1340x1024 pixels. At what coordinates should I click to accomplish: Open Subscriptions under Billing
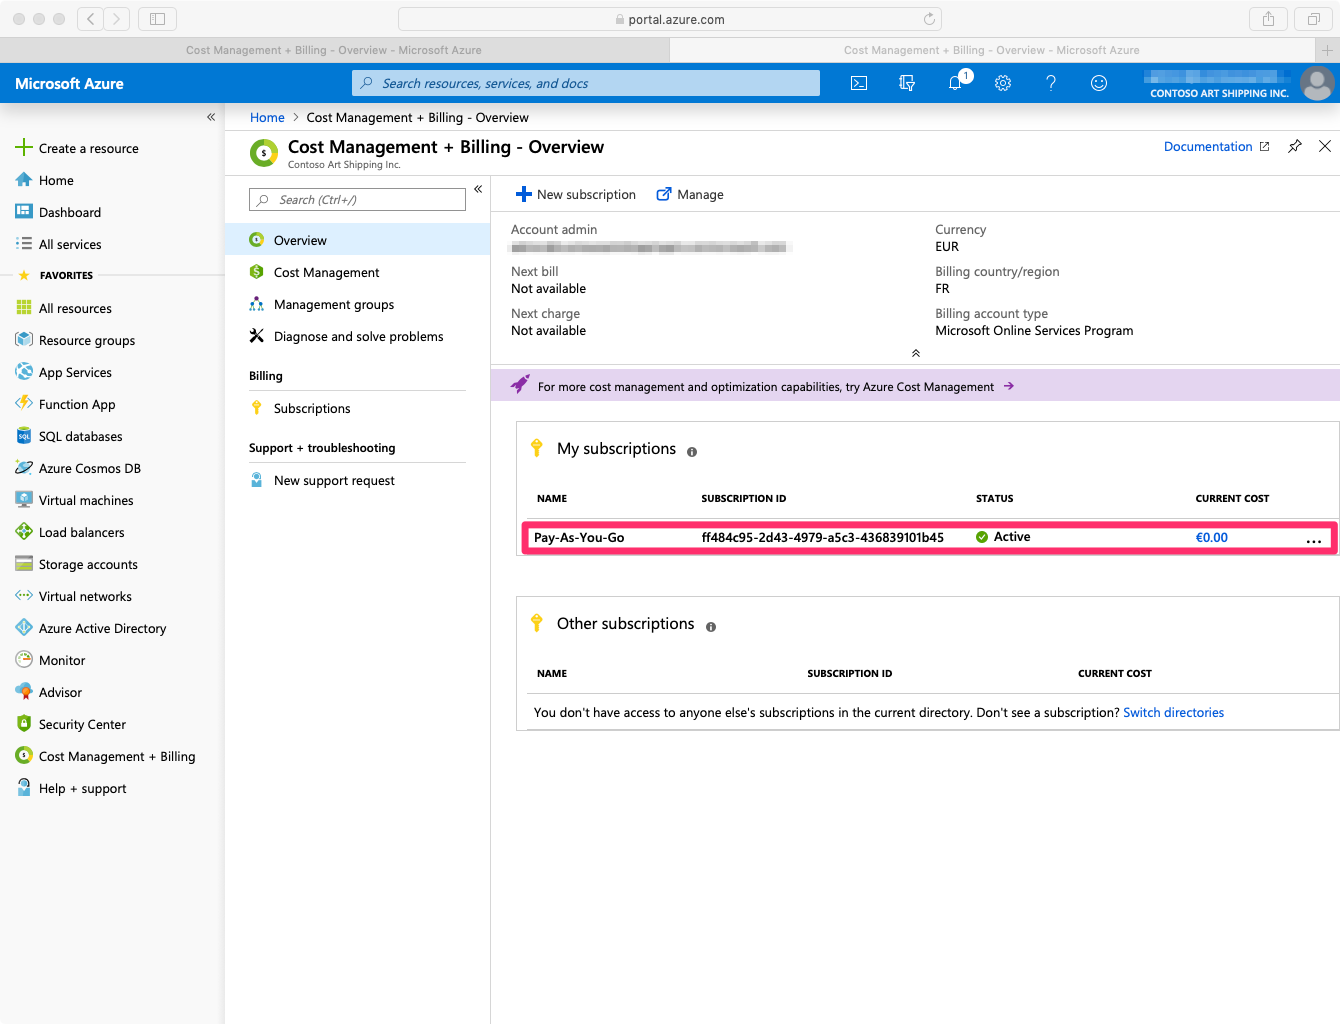click(357, 408)
